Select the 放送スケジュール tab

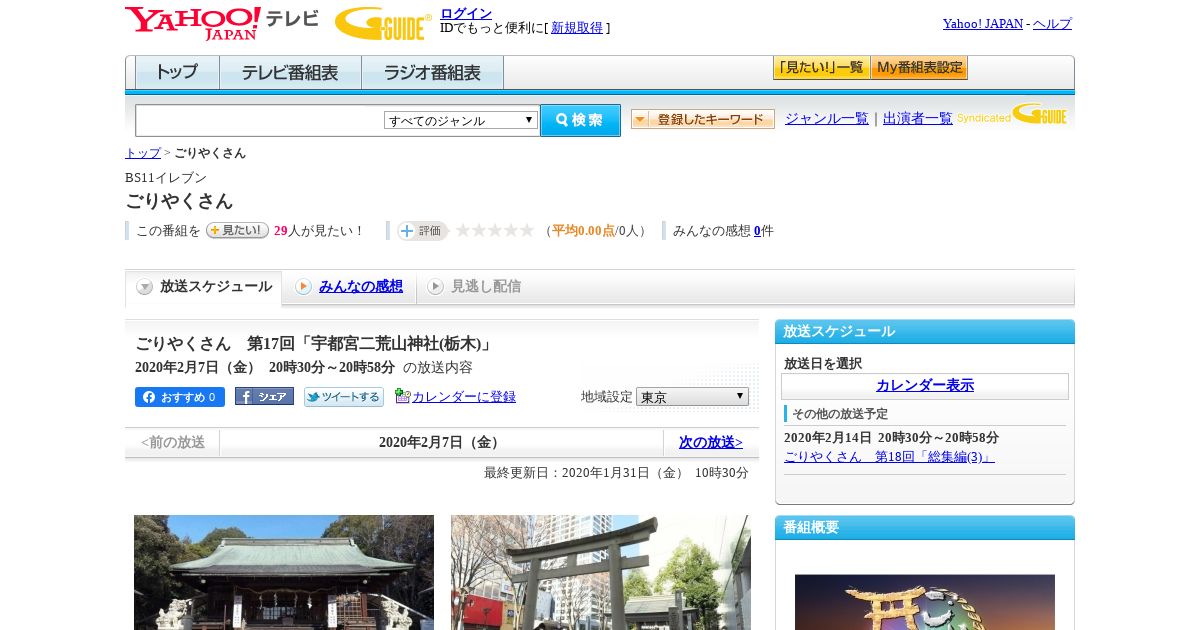coord(203,287)
